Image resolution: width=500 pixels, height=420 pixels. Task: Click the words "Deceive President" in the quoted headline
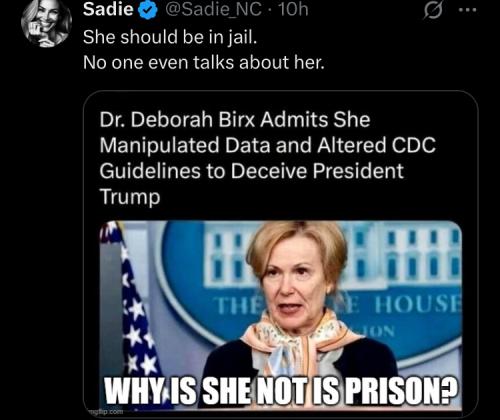coord(317,171)
